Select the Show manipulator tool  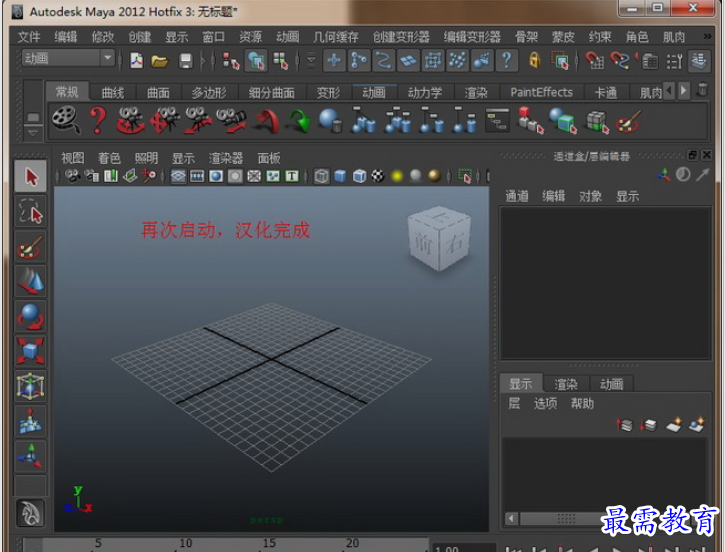point(31,456)
